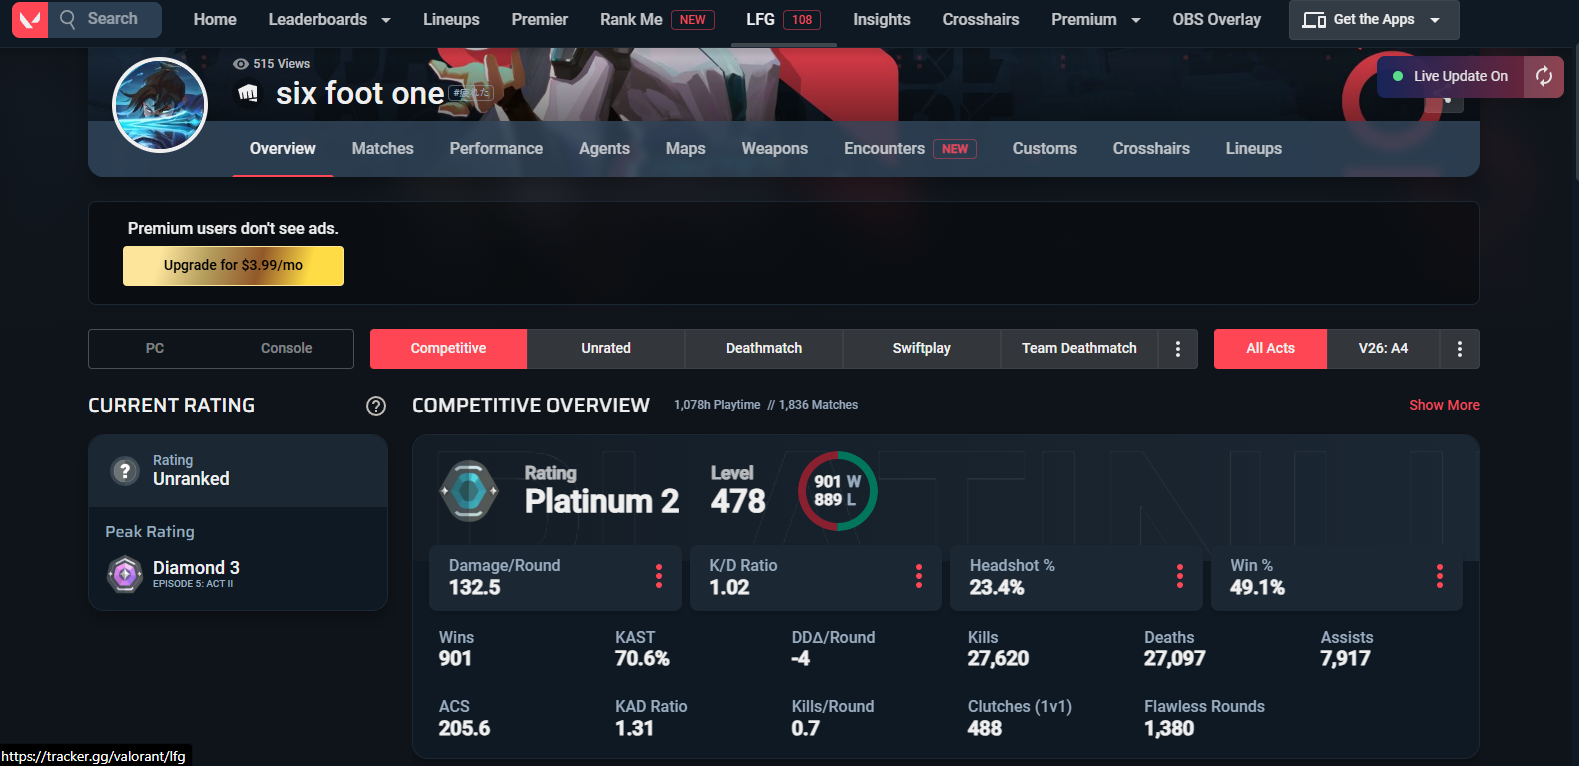
Task: Open the Win % card three-dot menu
Action: (x=1440, y=576)
